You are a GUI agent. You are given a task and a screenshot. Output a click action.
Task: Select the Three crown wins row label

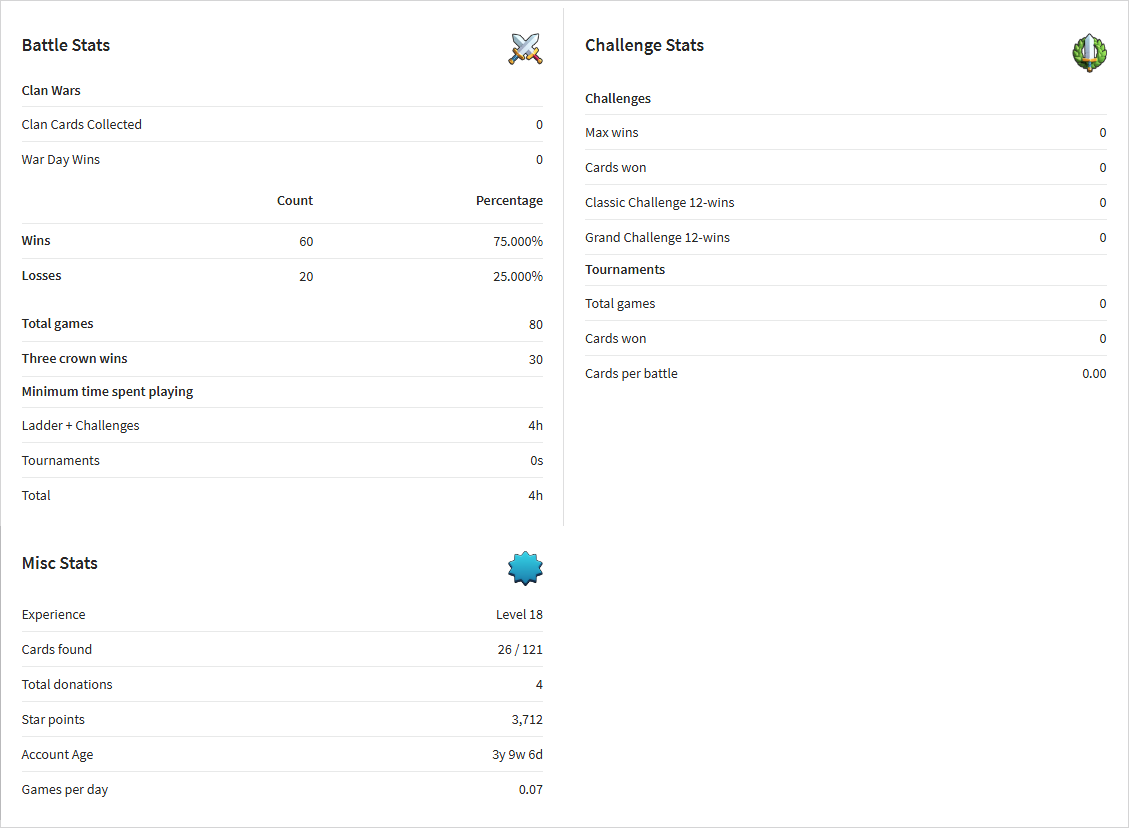tap(74, 359)
